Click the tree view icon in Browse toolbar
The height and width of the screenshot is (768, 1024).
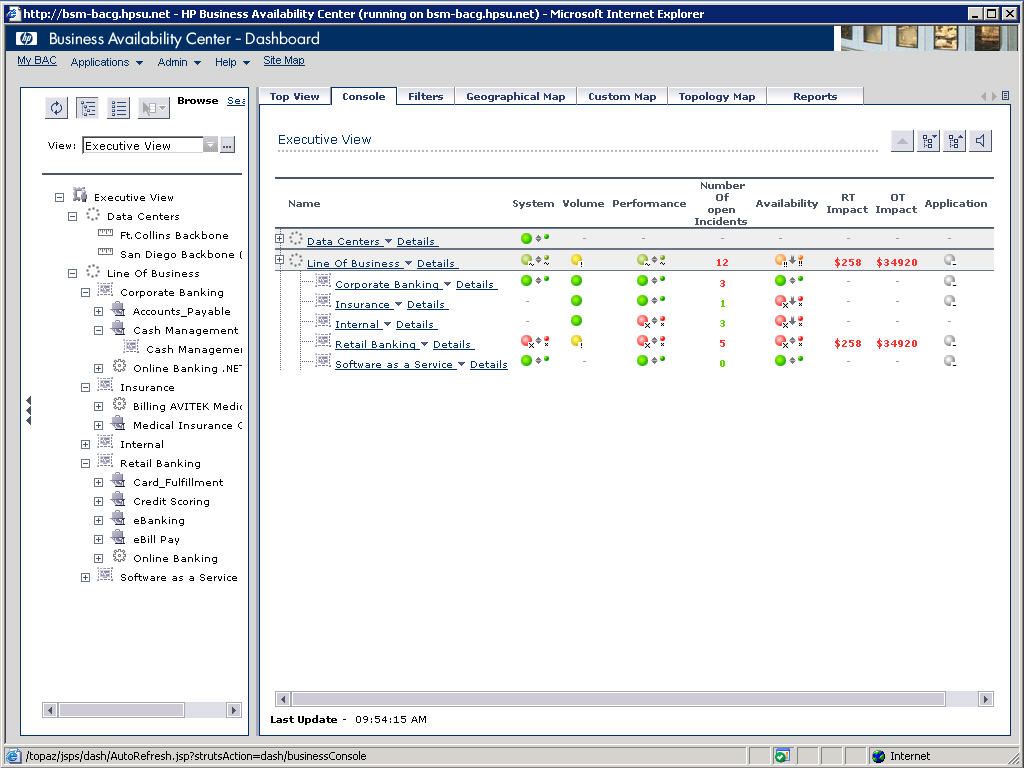88,108
